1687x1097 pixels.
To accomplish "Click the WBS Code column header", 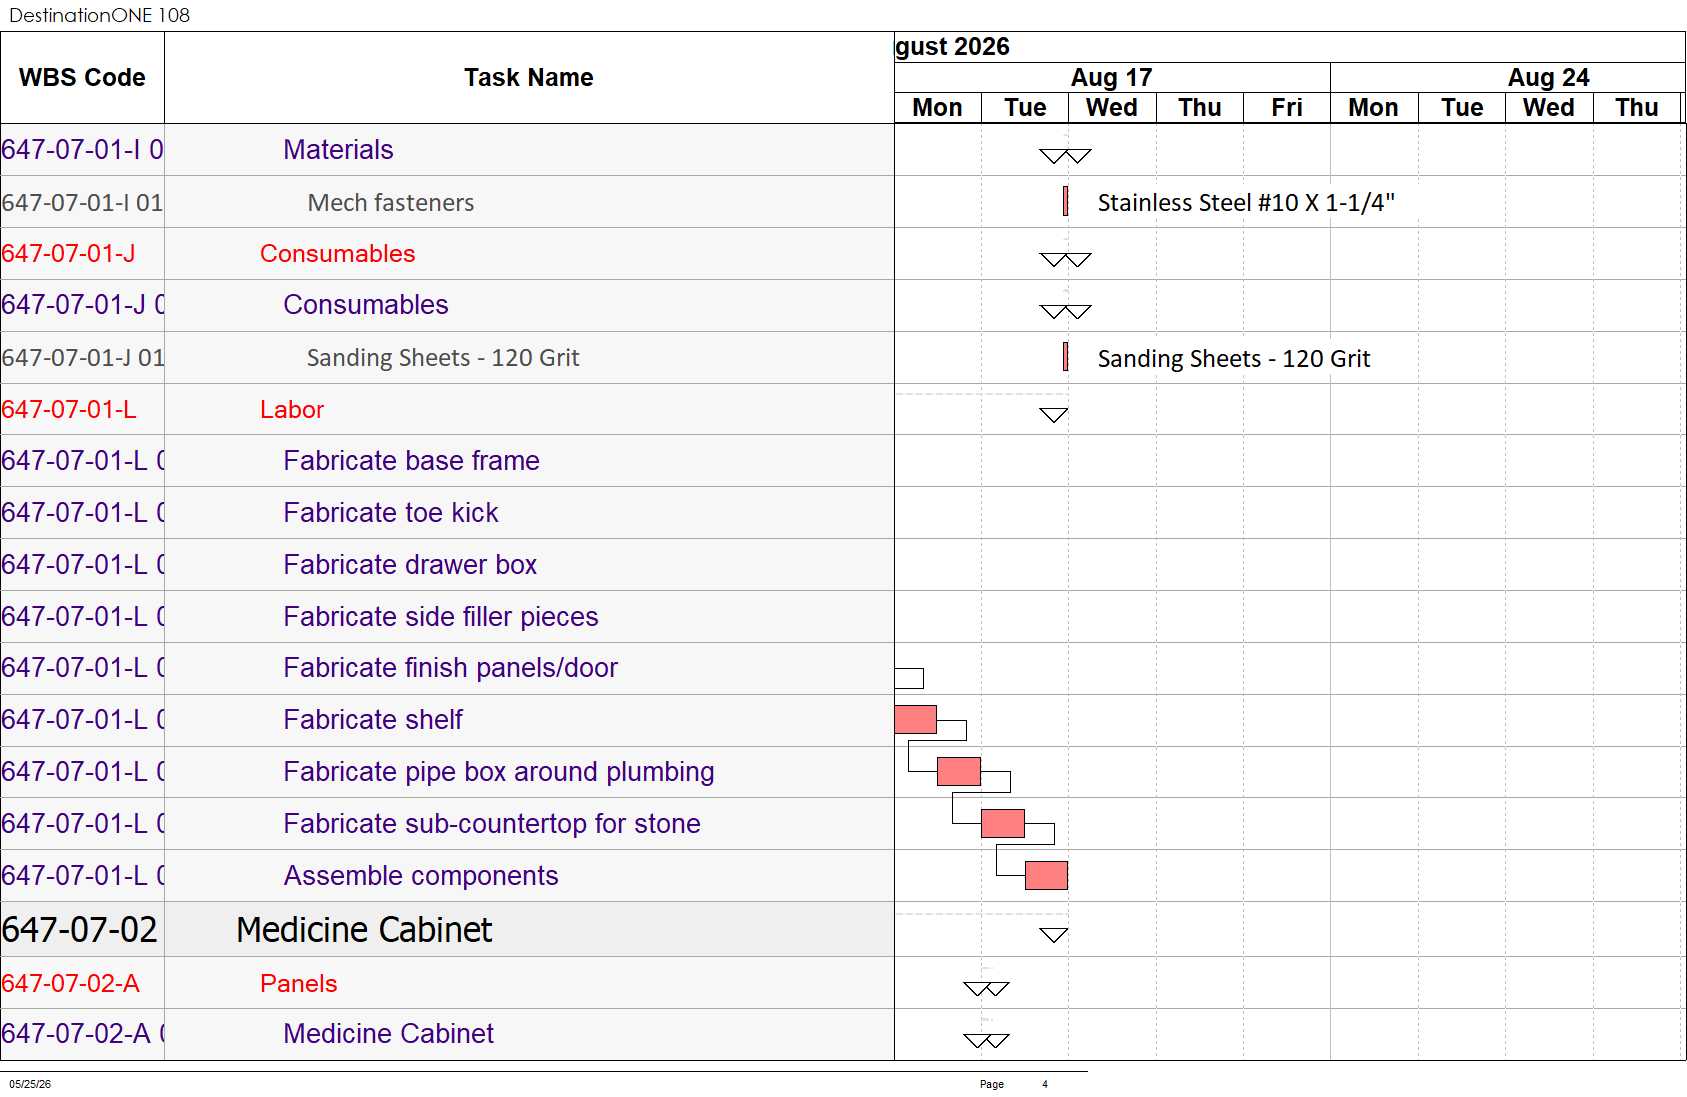I will point(82,77).
